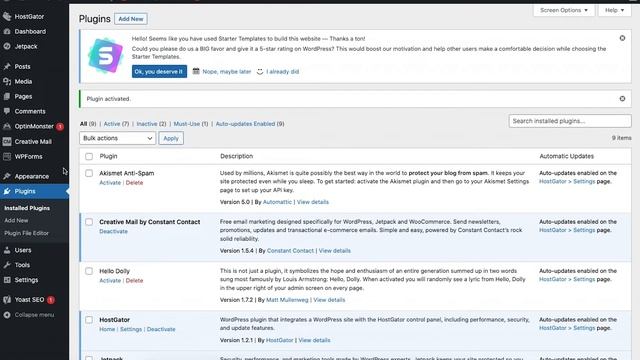Check the Hello Dolly checkbox
Image resolution: width=640 pixels, height=360 pixels.
(89, 271)
